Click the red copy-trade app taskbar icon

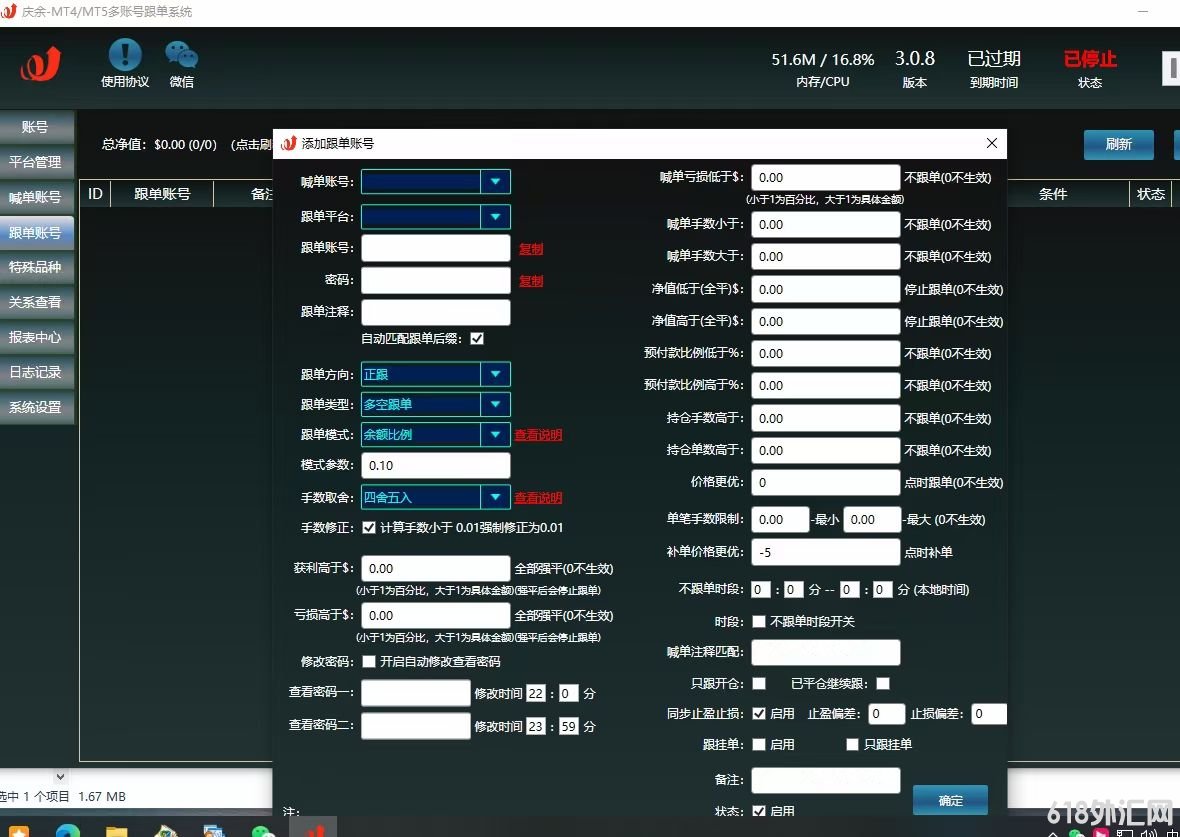tap(315, 831)
